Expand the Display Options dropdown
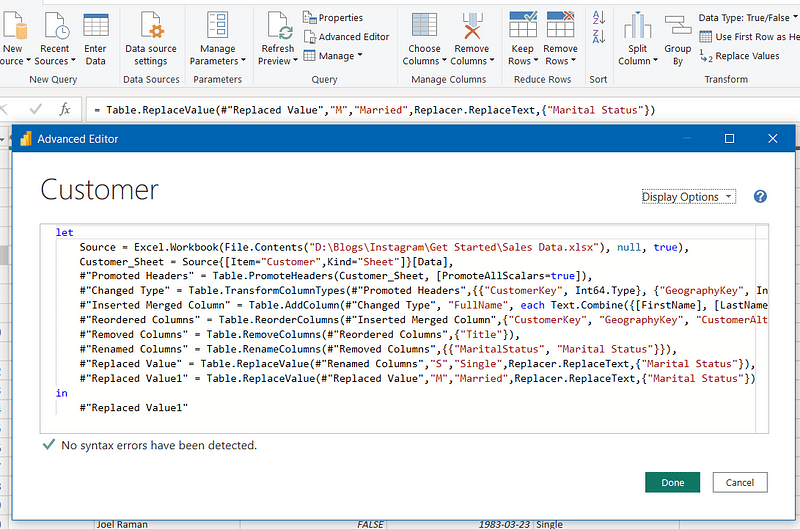This screenshot has width=800, height=529. pos(687,197)
